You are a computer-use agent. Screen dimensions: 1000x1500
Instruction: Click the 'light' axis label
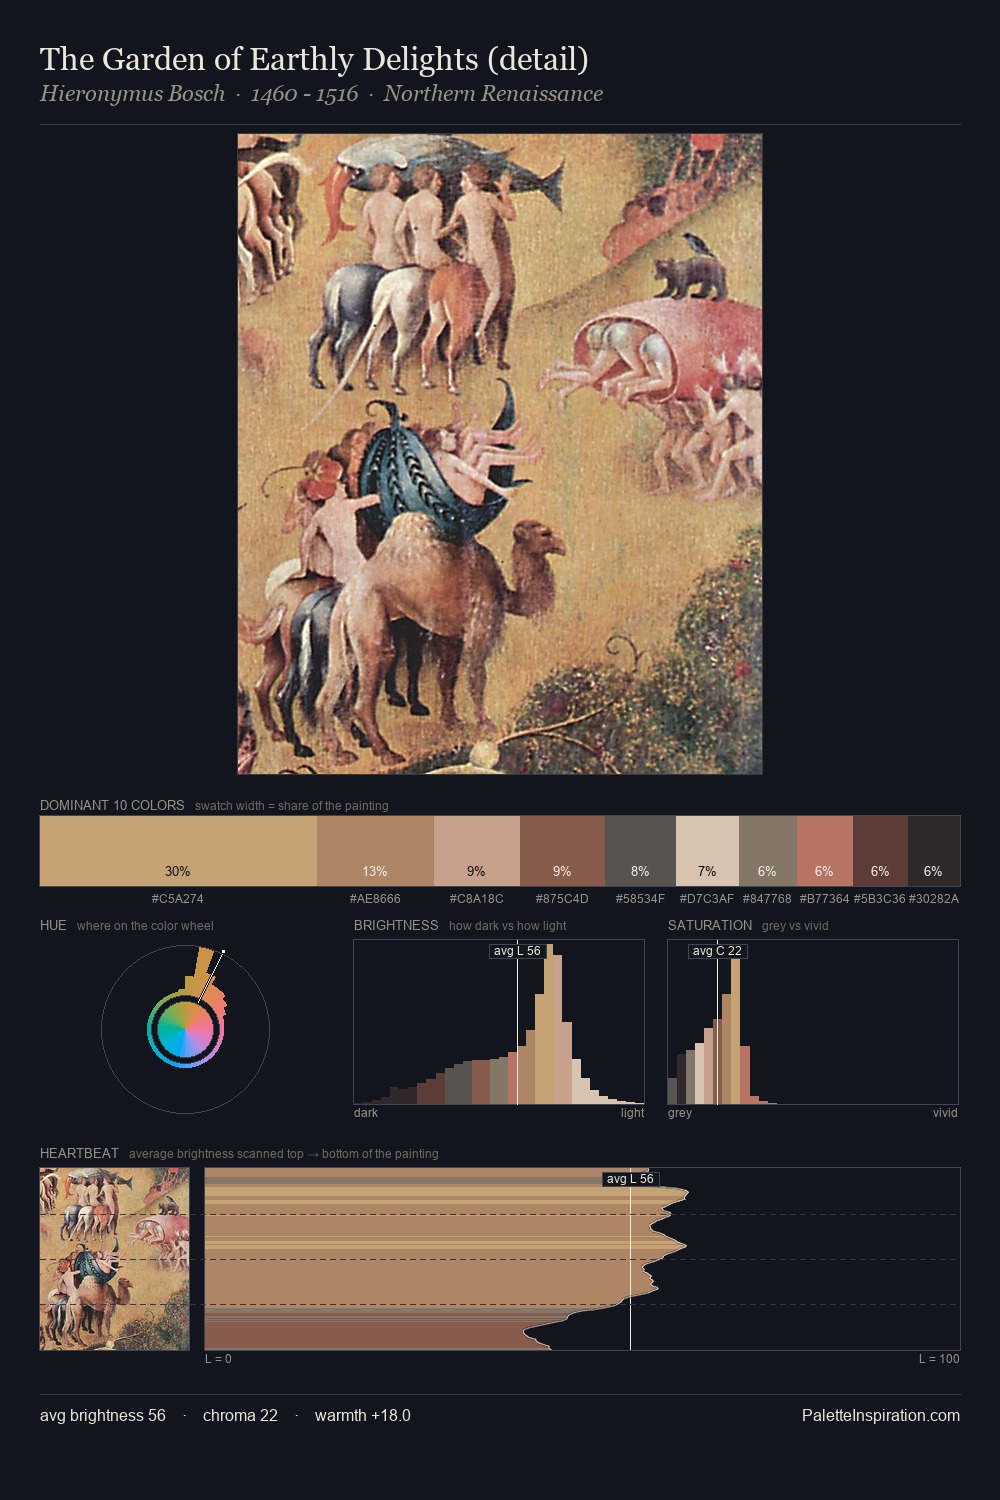point(633,1112)
